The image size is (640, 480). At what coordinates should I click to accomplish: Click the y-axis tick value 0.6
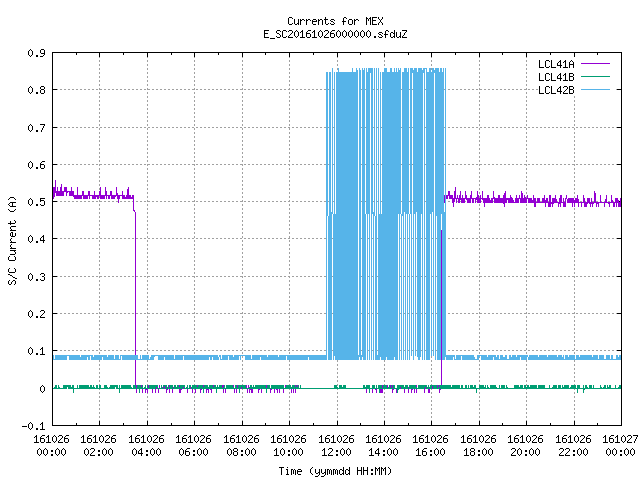[x=36, y=165]
